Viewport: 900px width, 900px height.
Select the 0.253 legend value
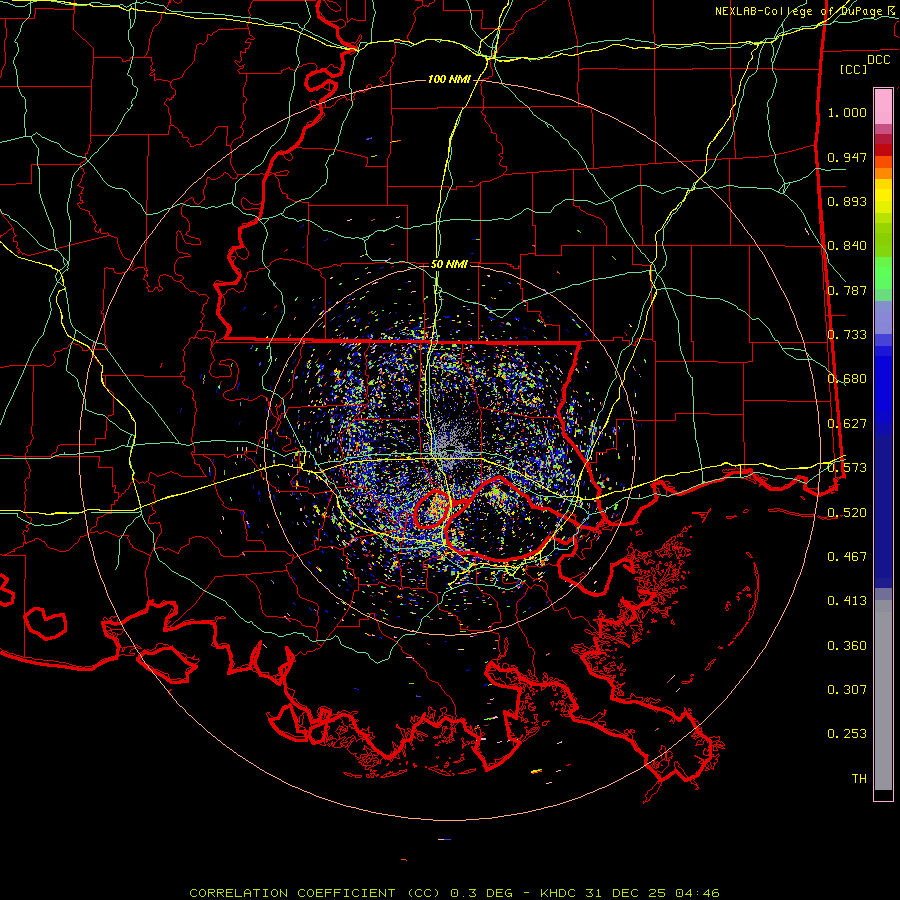(x=847, y=734)
